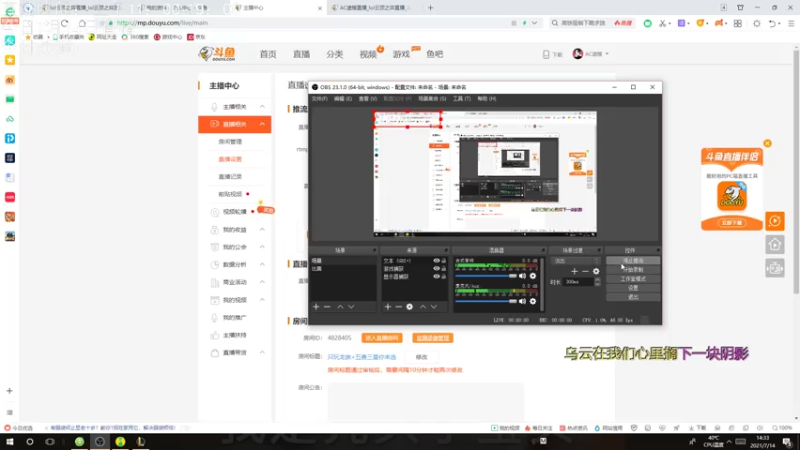Open OBS 编辑(E) menu

[343, 98]
